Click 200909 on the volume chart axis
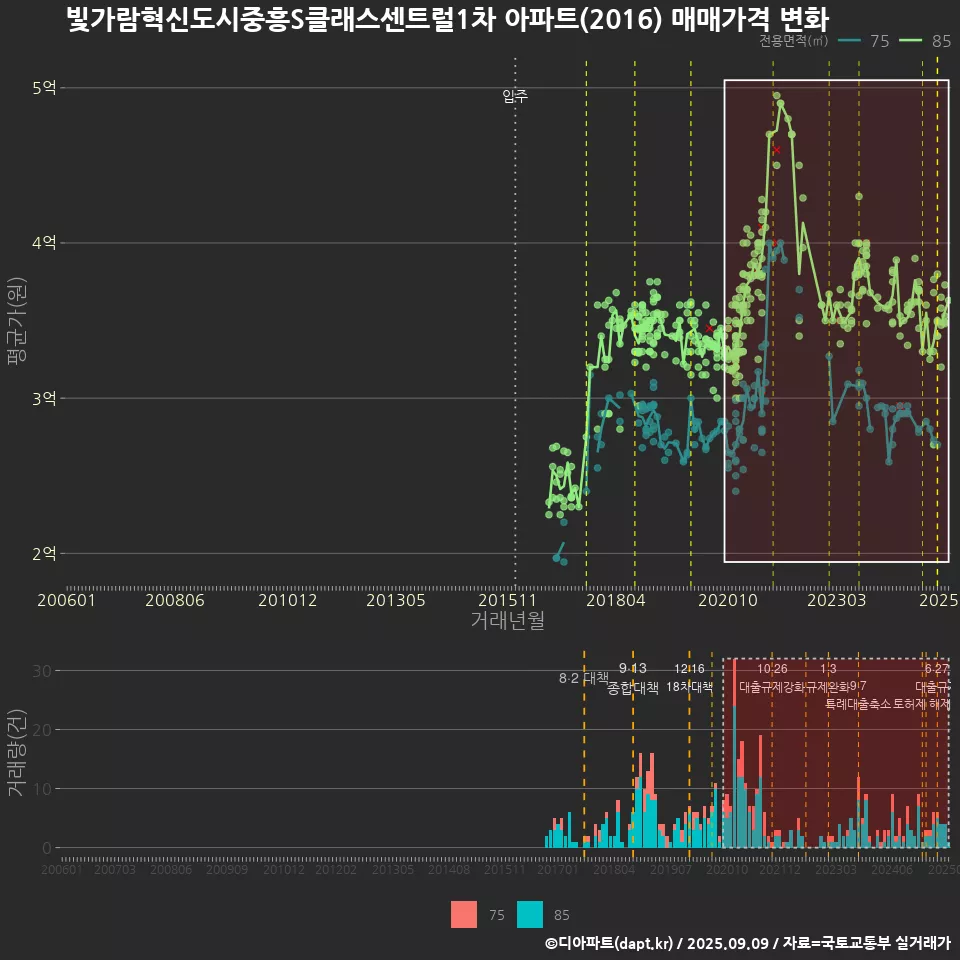 (227, 869)
